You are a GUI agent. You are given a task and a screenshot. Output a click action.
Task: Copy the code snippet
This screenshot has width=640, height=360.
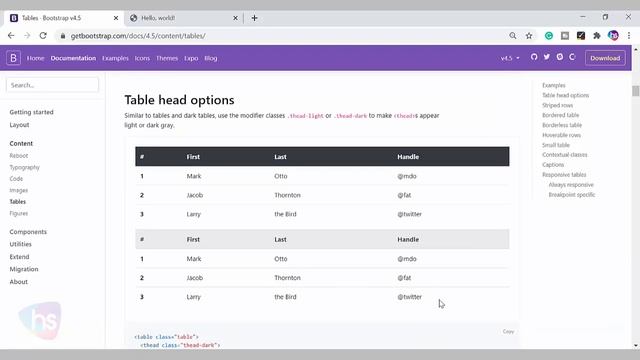pyautogui.click(x=508, y=331)
